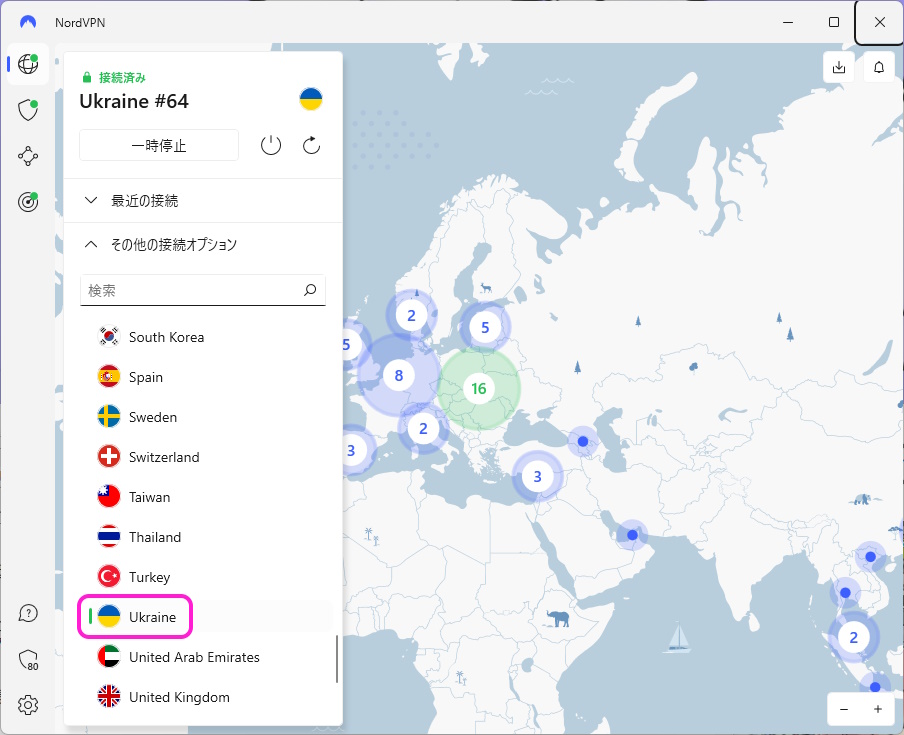Open the security score shield 80 icon
This screenshot has width=904, height=735.
pyautogui.click(x=28, y=659)
